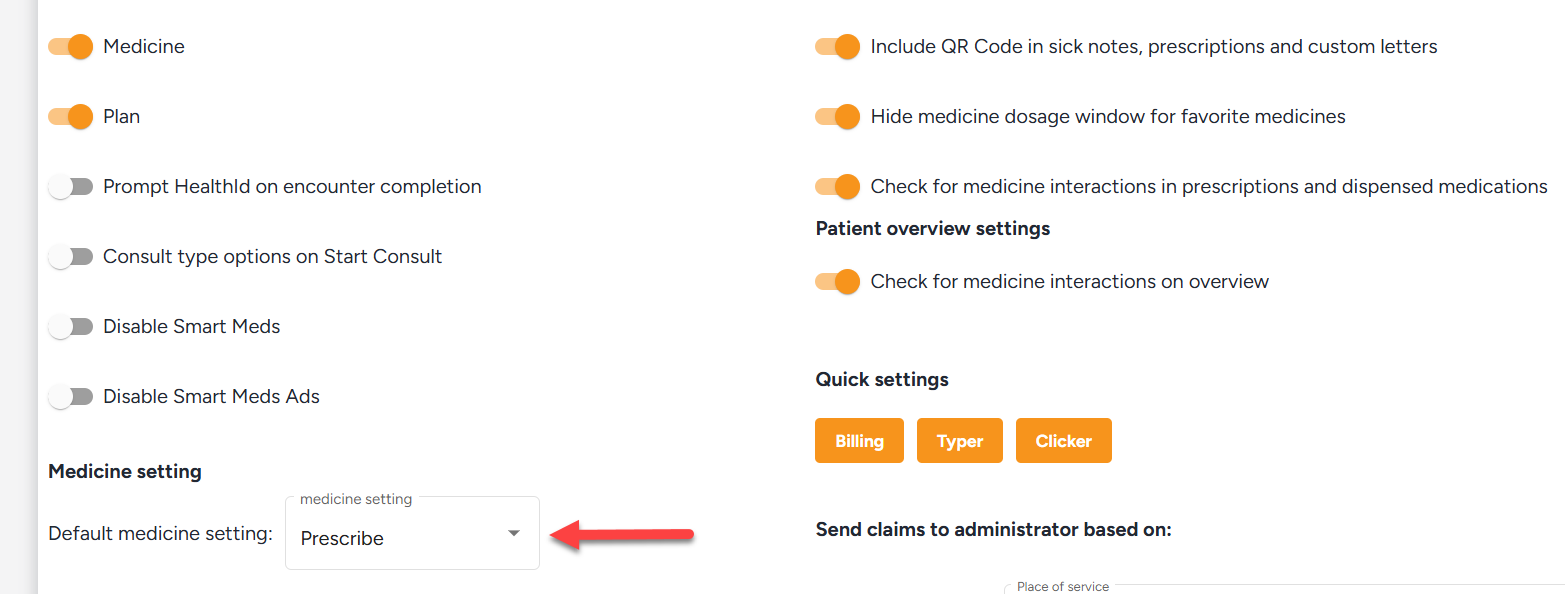This screenshot has height=594, width=1565.
Task: Click the Place of service field
Action: pos(1280,590)
